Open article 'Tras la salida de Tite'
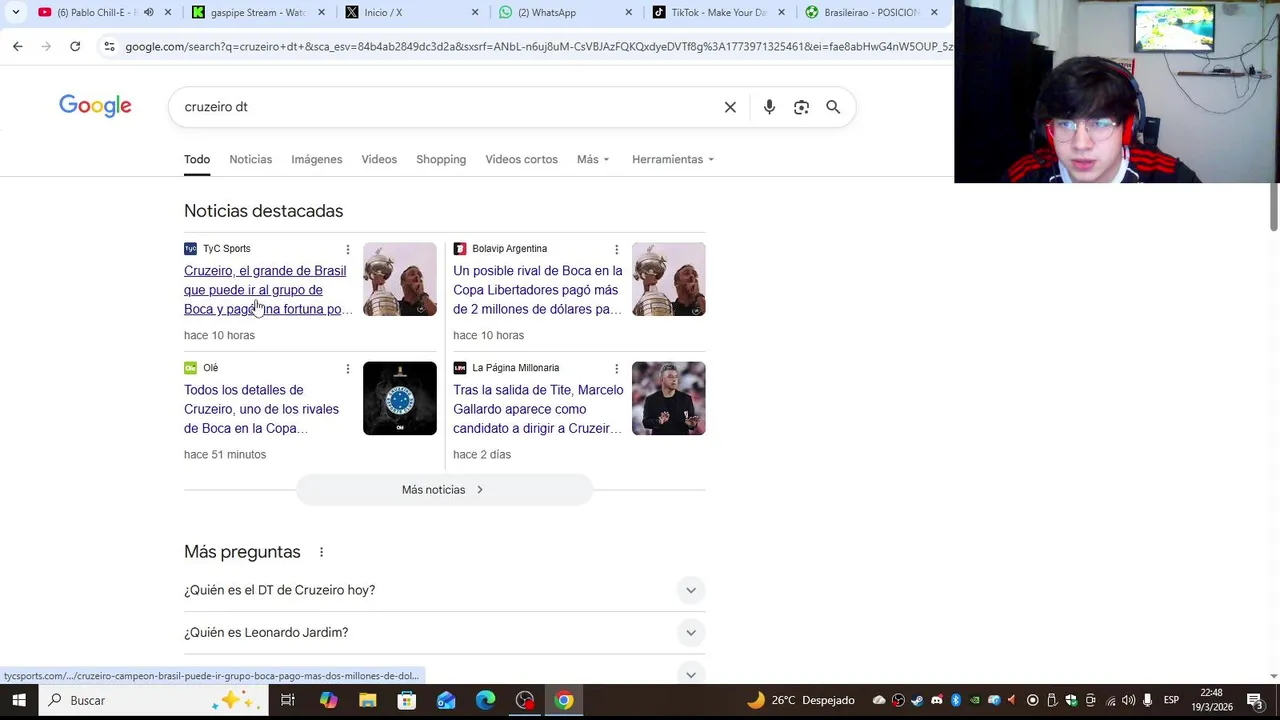The height and width of the screenshot is (720, 1280). 538,409
